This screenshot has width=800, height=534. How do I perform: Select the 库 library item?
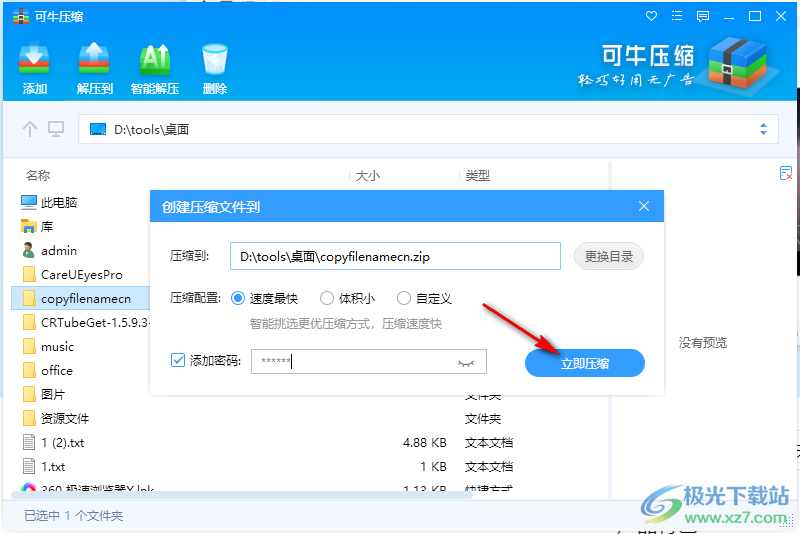[37, 226]
